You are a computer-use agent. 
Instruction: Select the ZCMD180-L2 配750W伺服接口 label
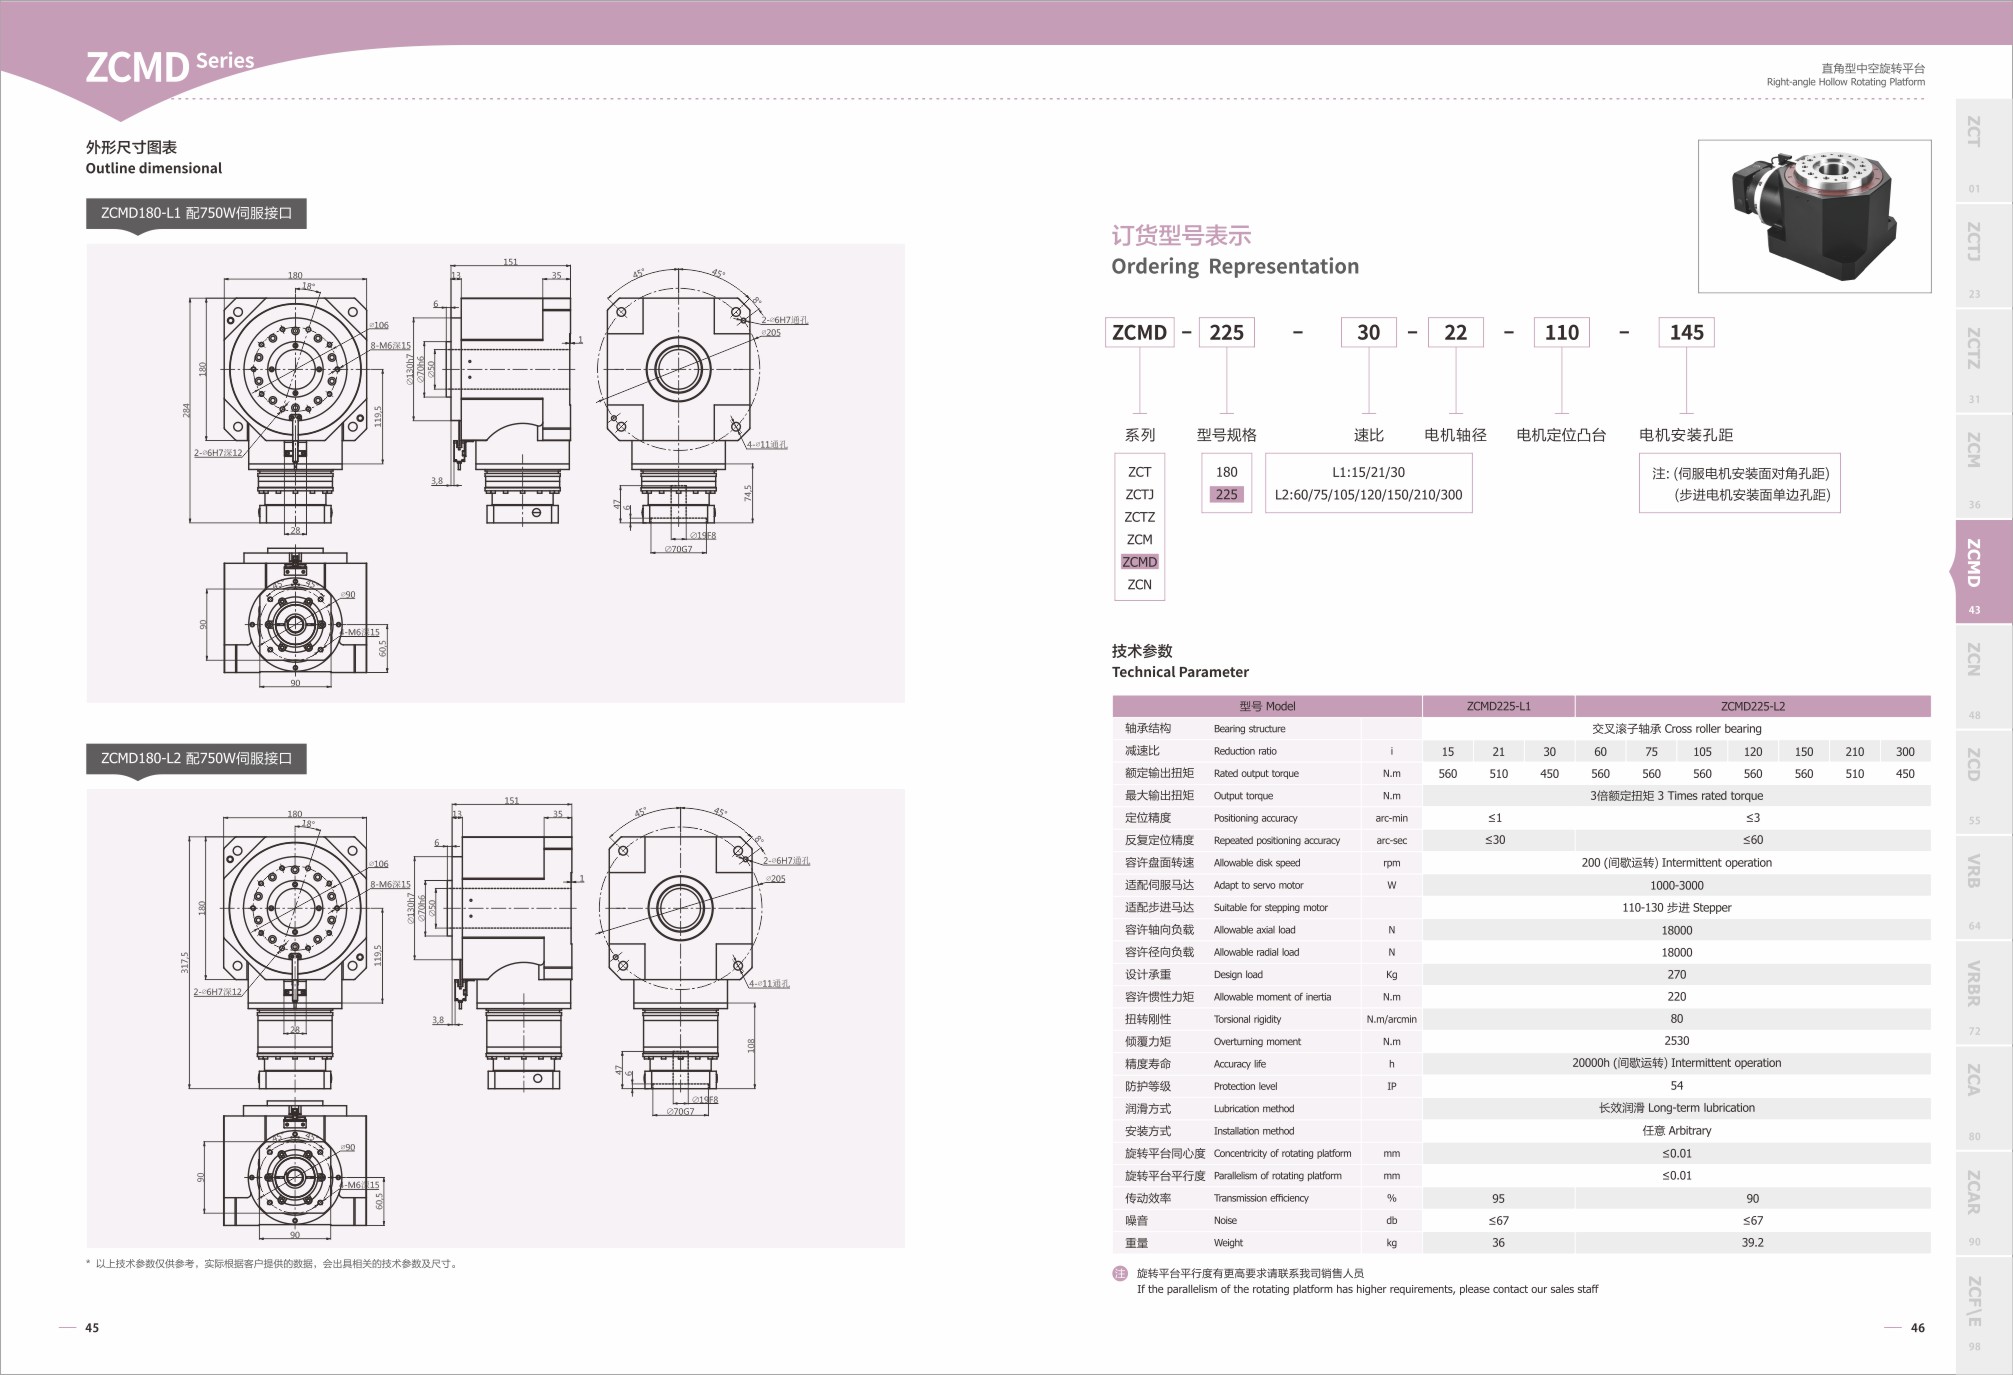[196, 758]
